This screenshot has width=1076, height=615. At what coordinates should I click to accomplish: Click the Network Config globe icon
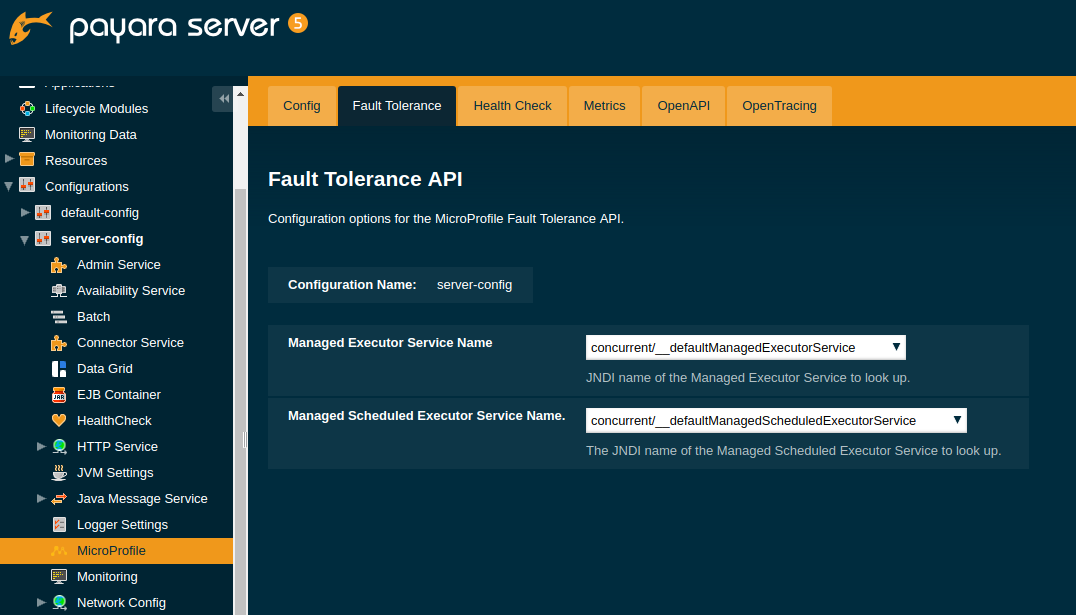click(x=59, y=602)
